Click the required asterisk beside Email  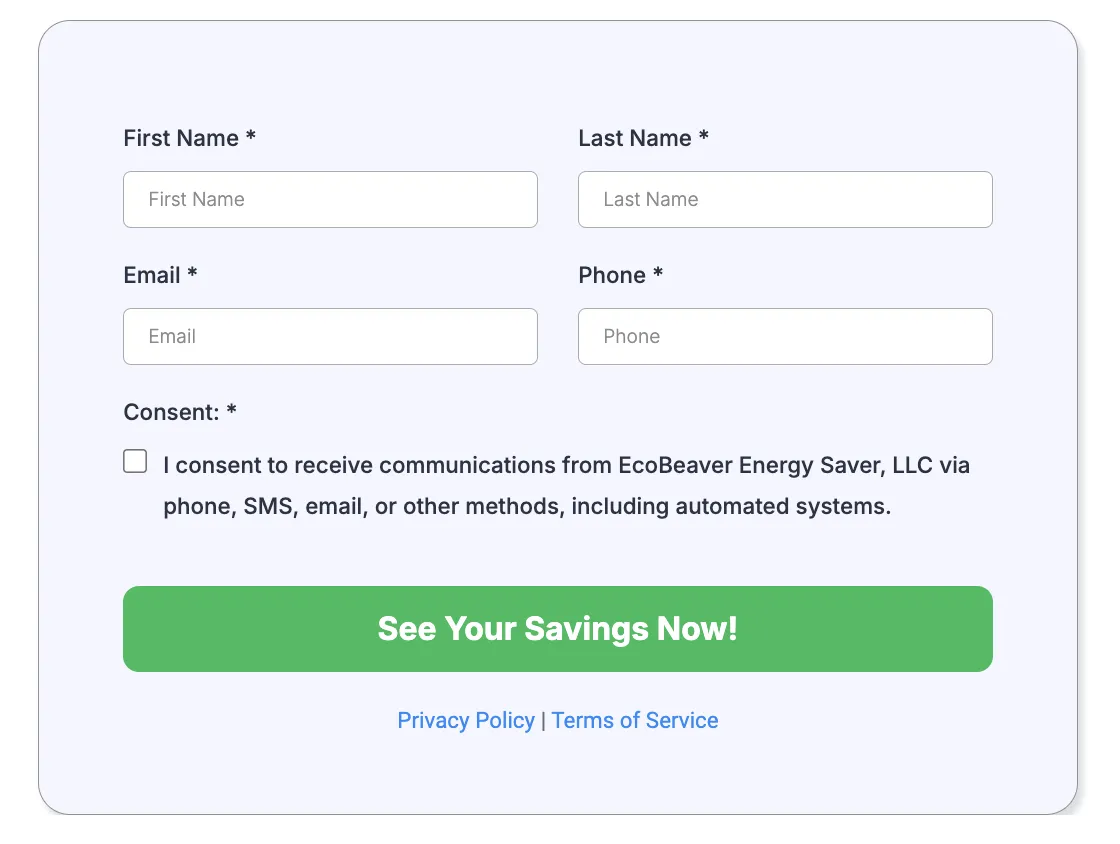coord(192,274)
